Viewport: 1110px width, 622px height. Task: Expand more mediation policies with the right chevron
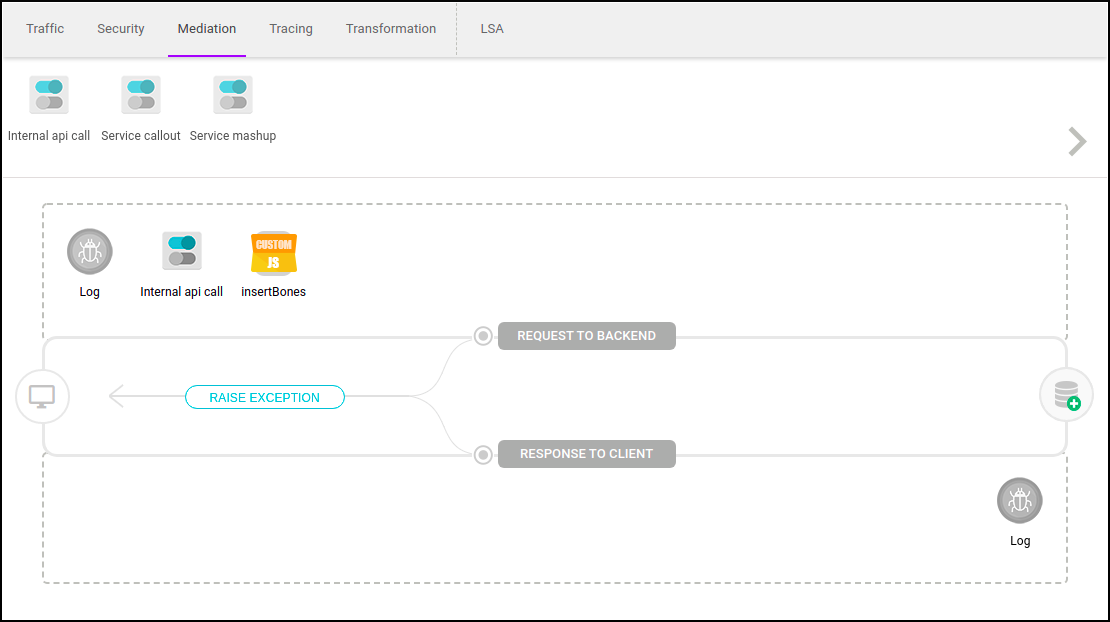[x=1076, y=141]
